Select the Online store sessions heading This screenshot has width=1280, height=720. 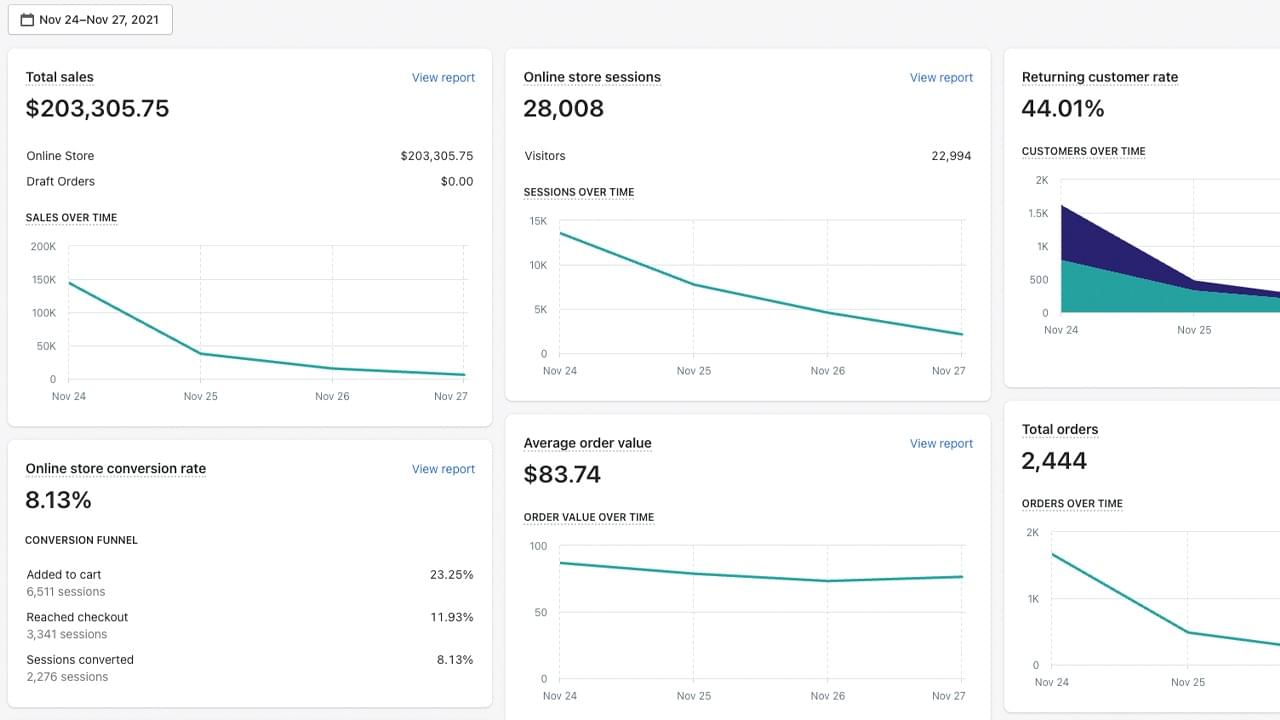tap(592, 78)
